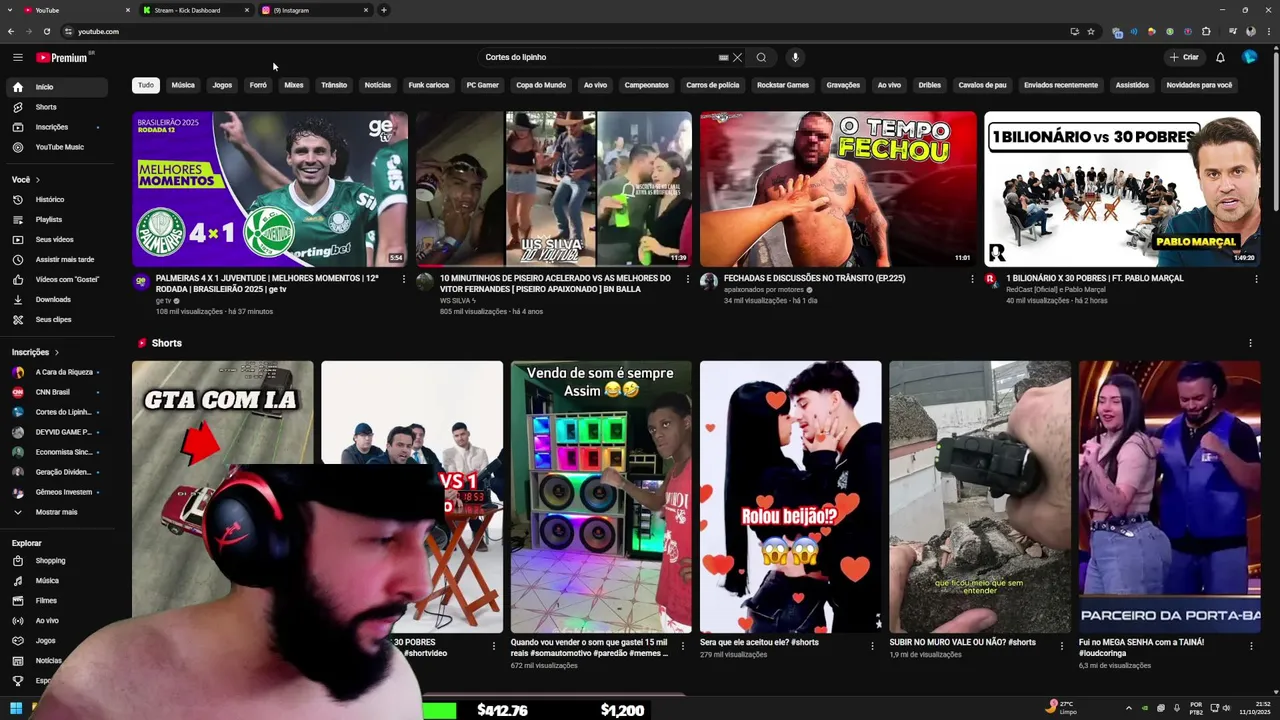This screenshot has height=720, width=1280.
Task: Click the search magnifier button
Action: point(761,57)
